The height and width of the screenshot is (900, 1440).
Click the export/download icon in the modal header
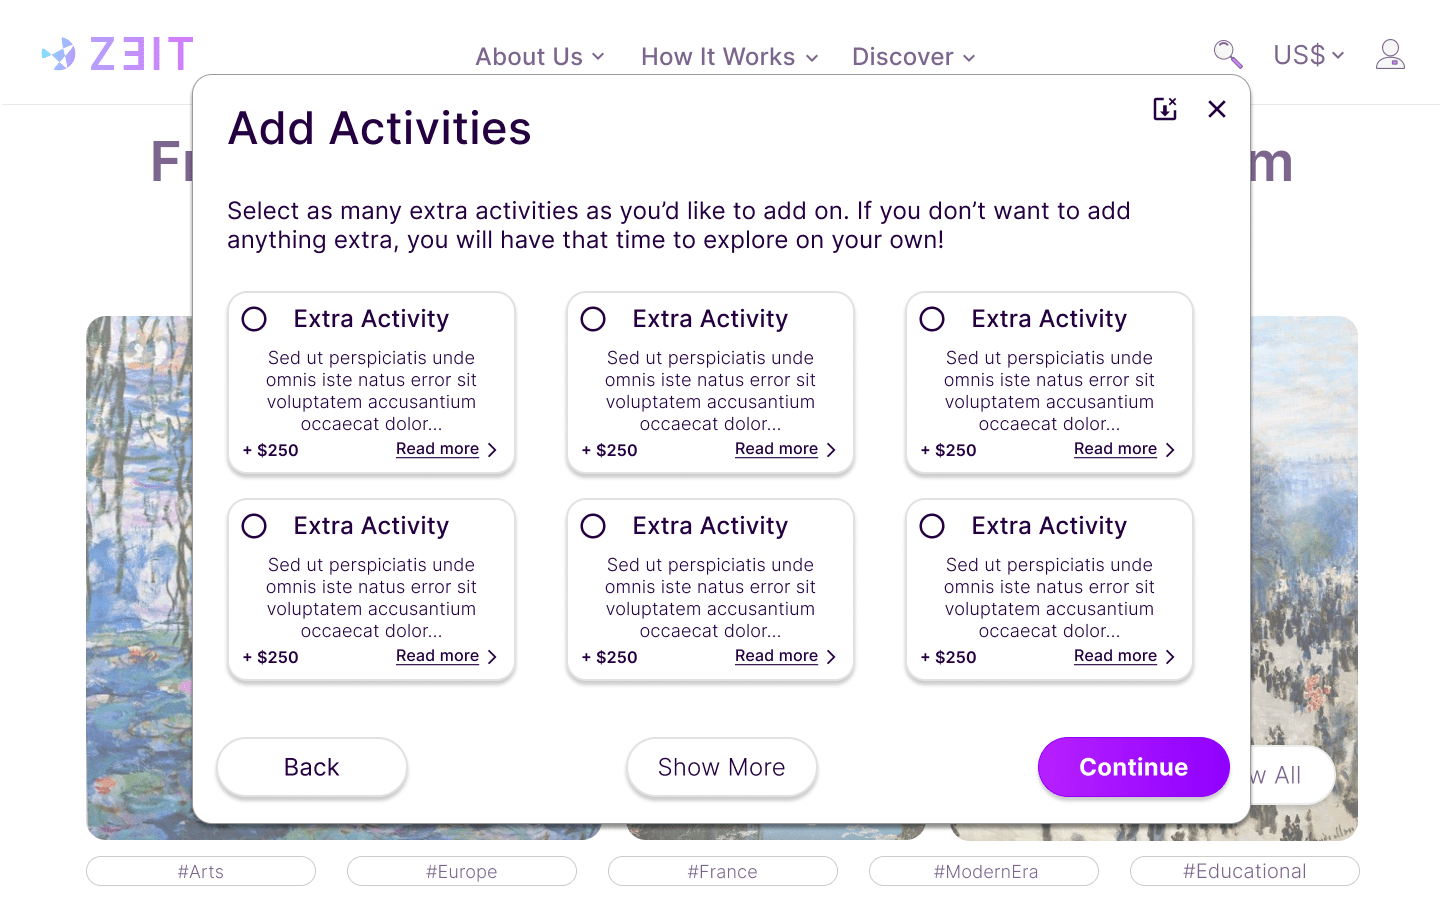(x=1165, y=109)
